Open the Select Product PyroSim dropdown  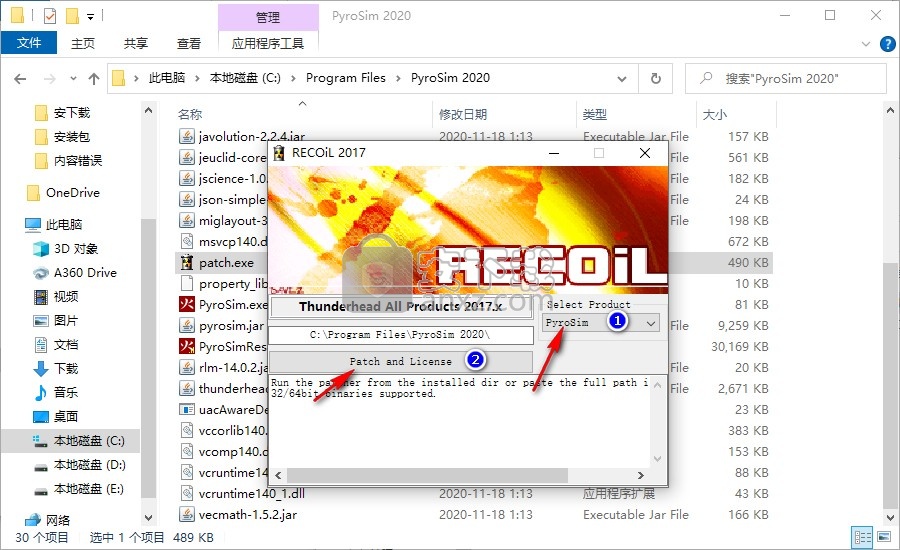600,323
